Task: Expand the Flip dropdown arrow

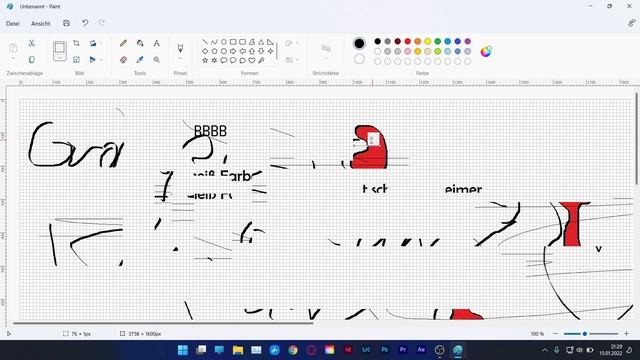Action: [101, 60]
